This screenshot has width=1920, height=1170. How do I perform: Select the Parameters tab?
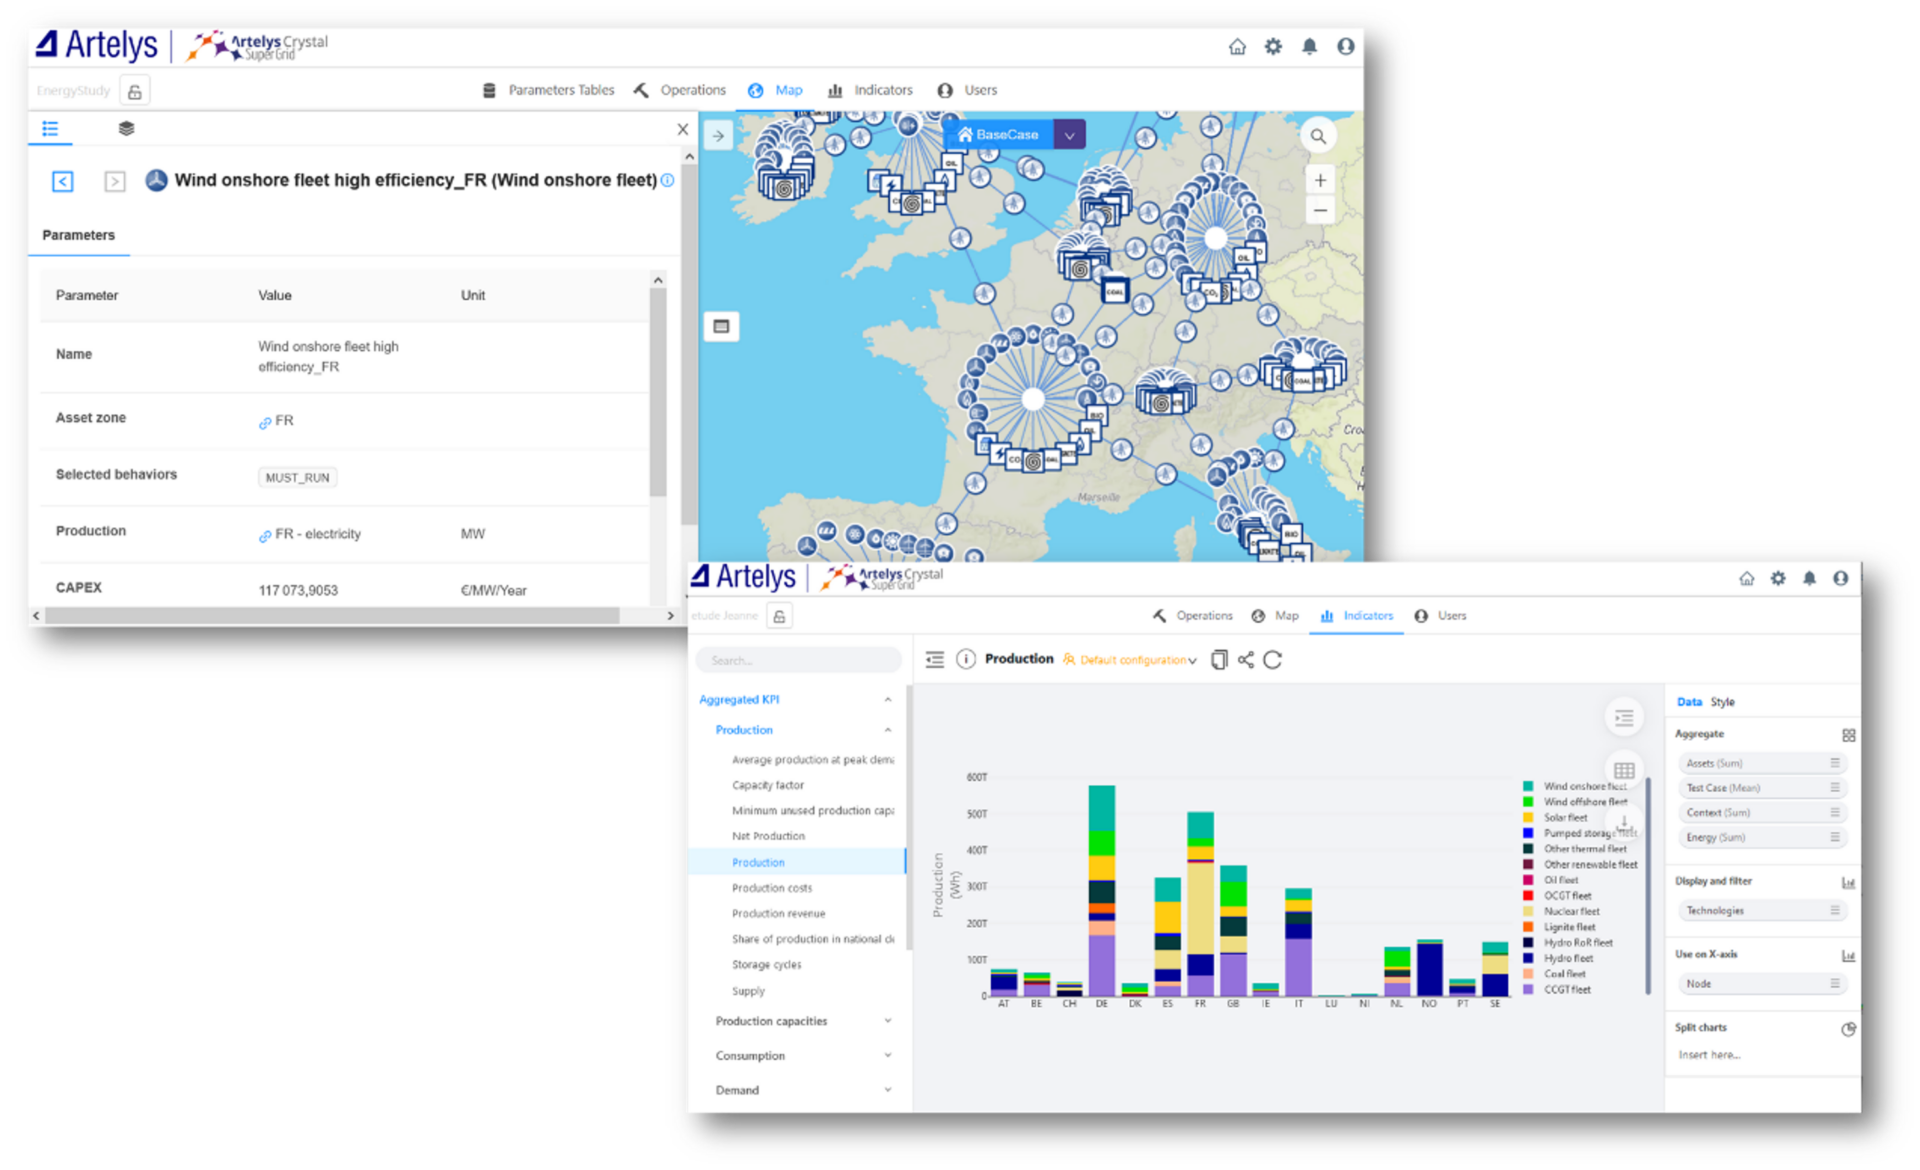tap(78, 235)
